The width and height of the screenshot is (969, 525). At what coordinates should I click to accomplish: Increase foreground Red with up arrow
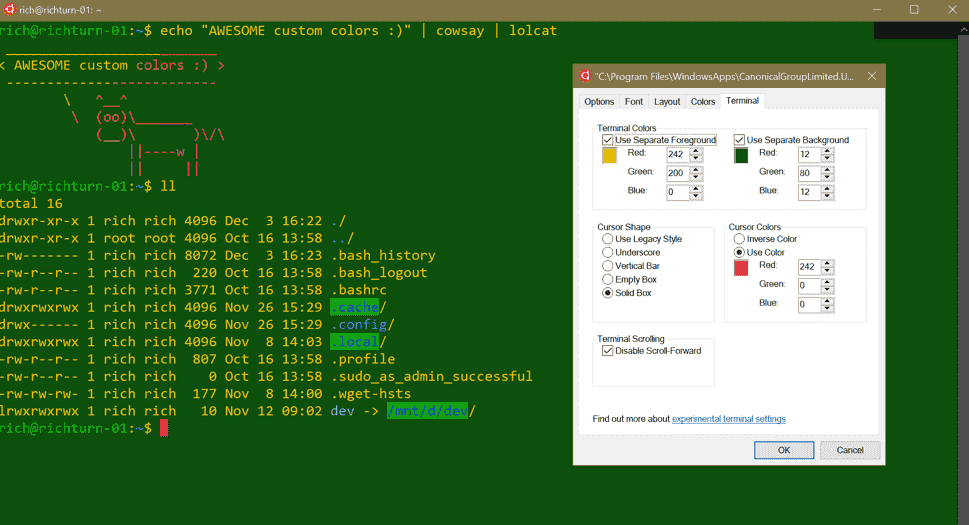[x=696, y=151]
